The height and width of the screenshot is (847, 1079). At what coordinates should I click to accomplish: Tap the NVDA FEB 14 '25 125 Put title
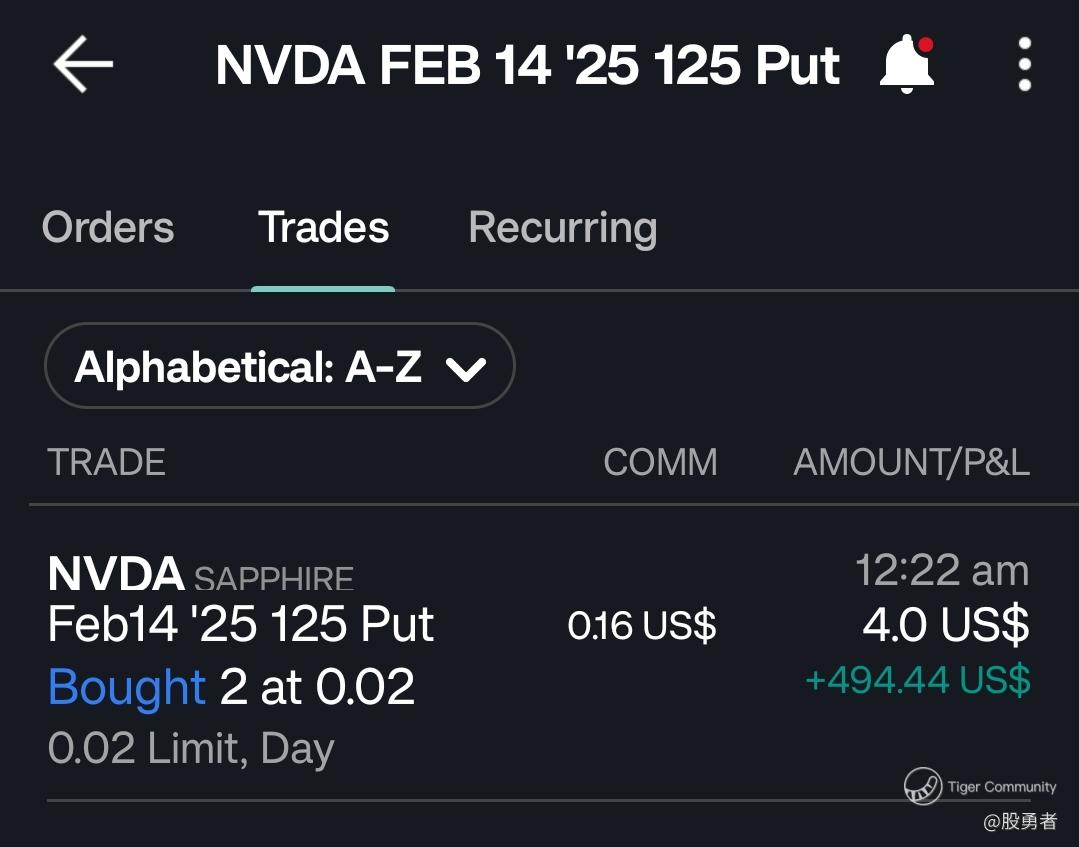(x=527, y=66)
